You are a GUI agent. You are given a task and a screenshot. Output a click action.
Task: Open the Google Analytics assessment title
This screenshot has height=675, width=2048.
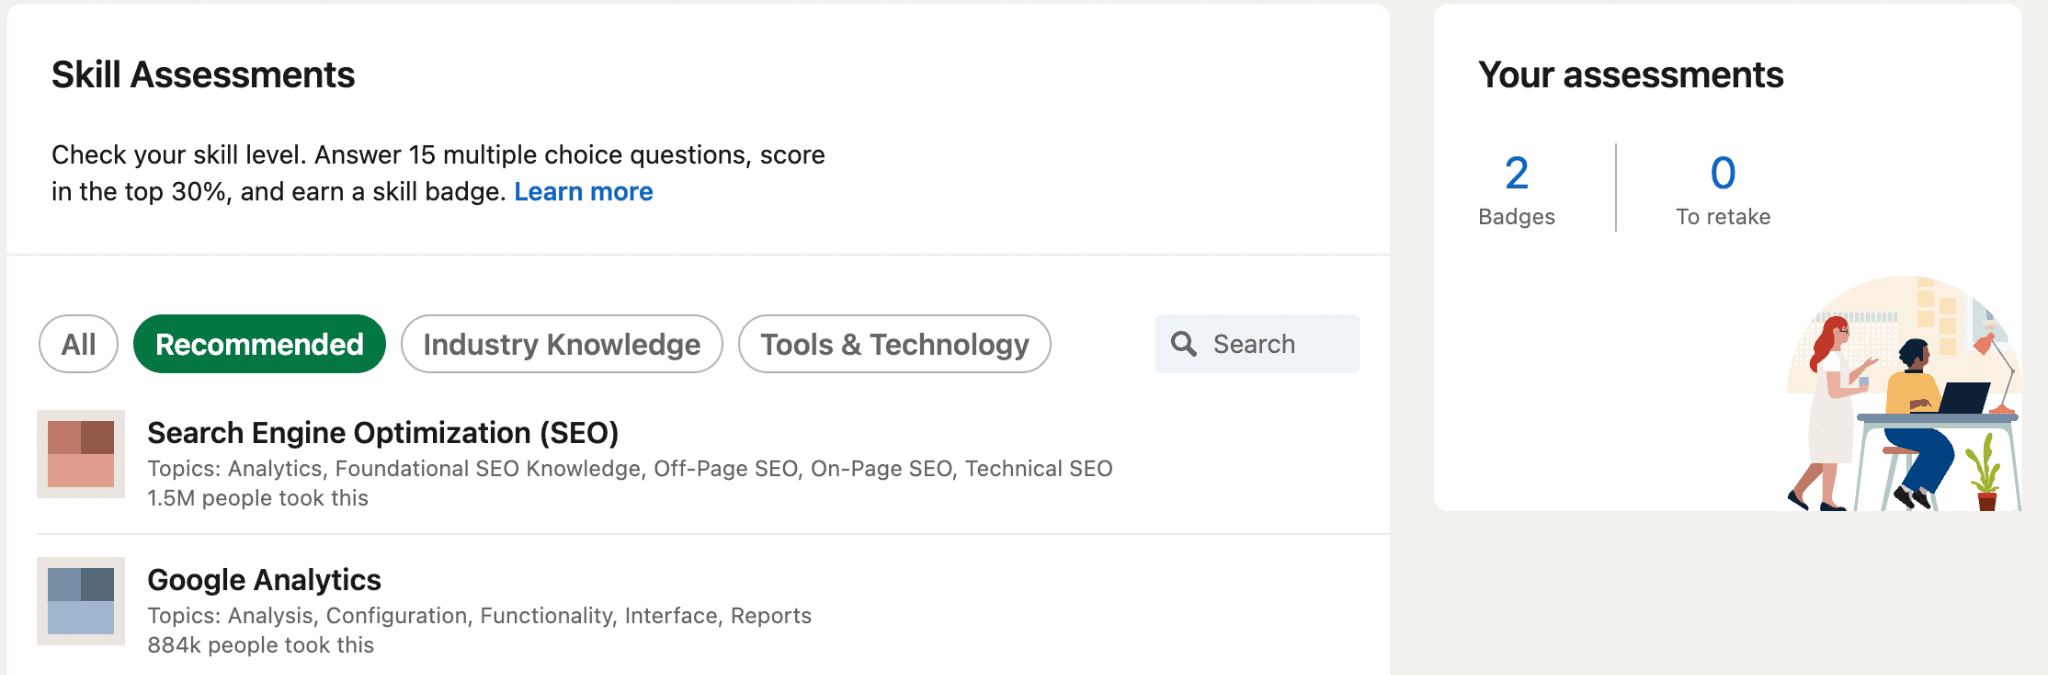pos(264,580)
